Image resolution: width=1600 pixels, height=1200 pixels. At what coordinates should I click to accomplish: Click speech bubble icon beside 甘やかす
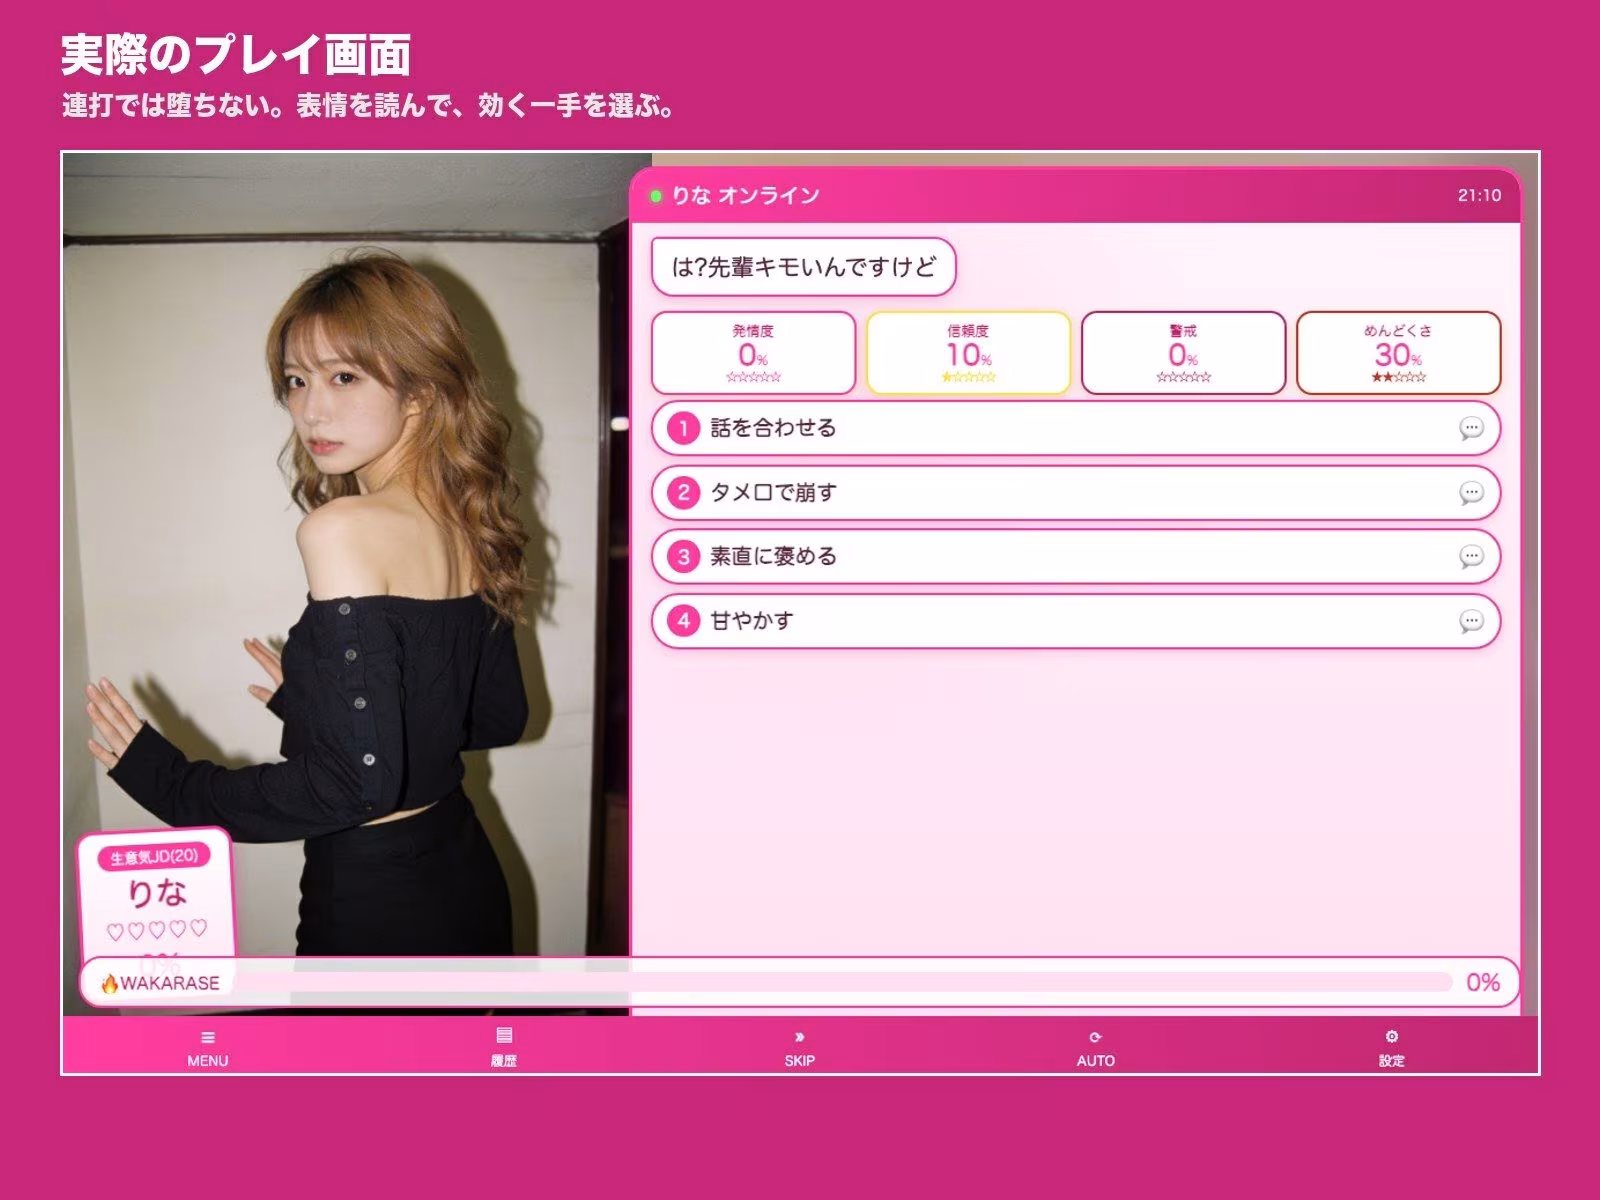point(1471,621)
